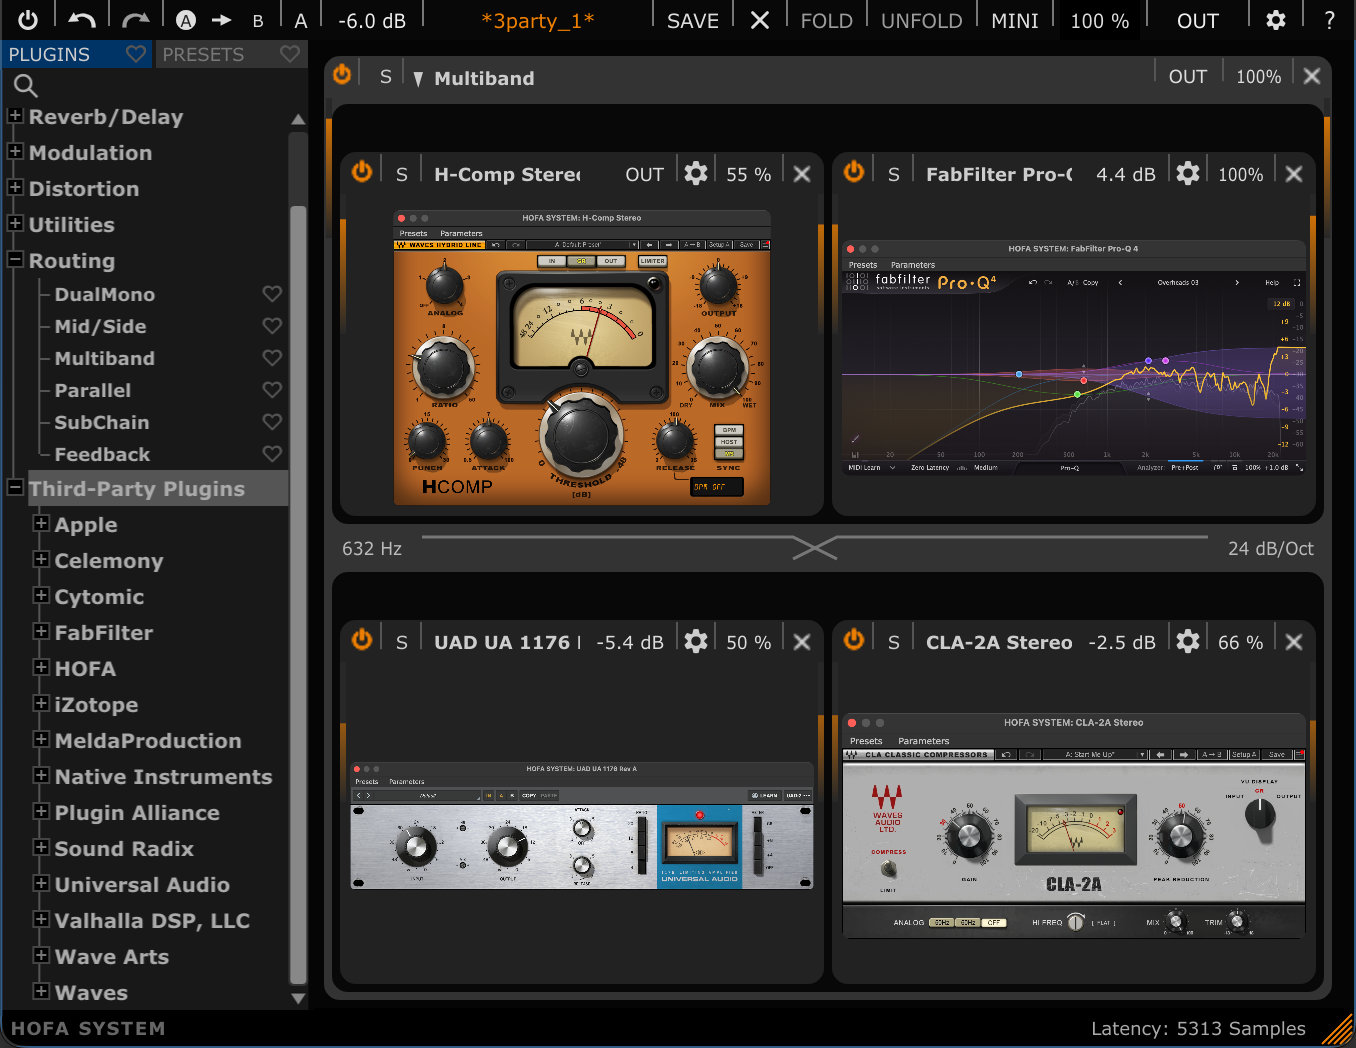
Task: Favorite the Mid/Side routing module
Action: 272,326
